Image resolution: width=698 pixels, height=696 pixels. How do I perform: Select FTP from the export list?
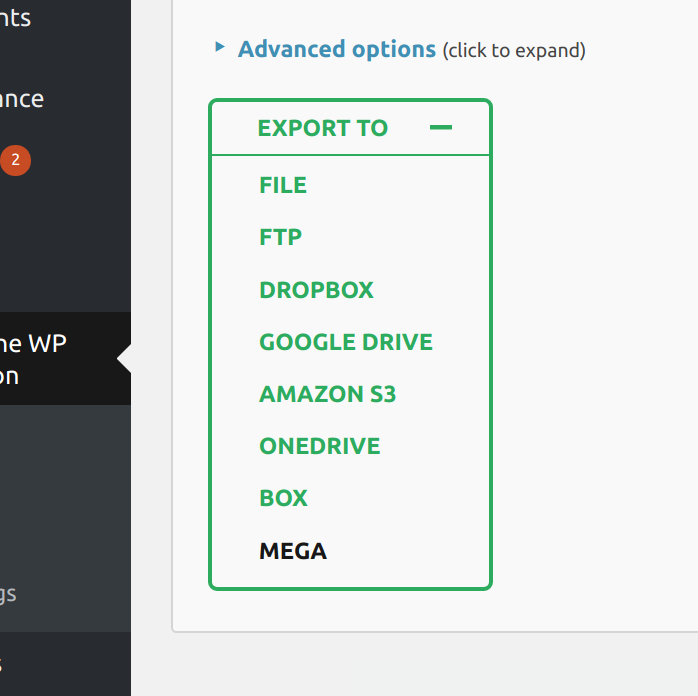280,237
